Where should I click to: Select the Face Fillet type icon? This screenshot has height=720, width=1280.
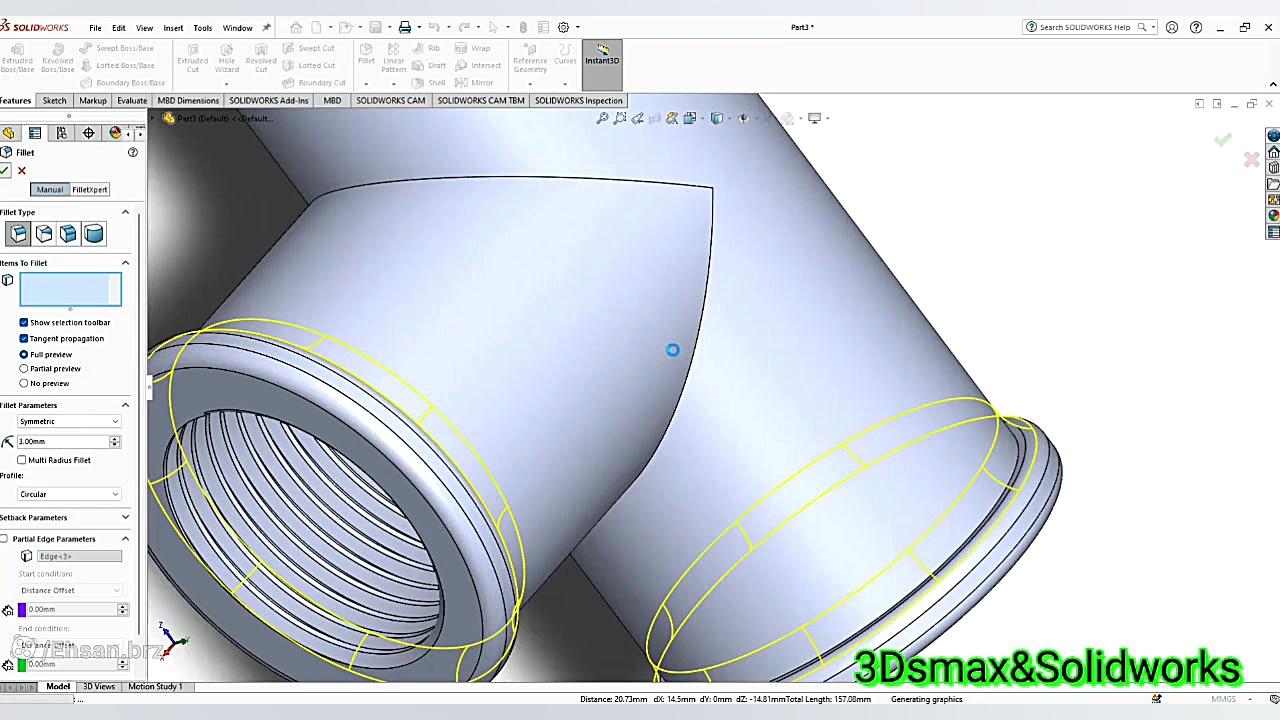pos(68,234)
